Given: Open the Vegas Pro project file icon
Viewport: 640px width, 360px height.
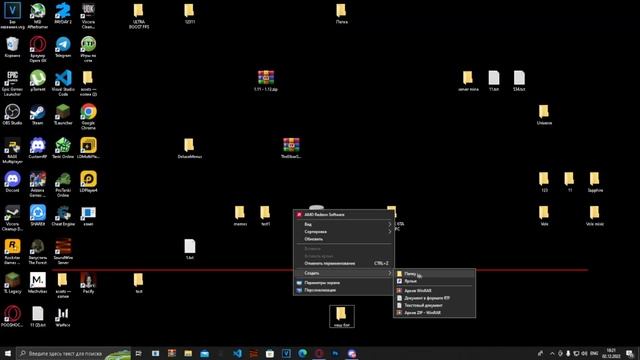Looking at the screenshot, I should pos(12,16).
